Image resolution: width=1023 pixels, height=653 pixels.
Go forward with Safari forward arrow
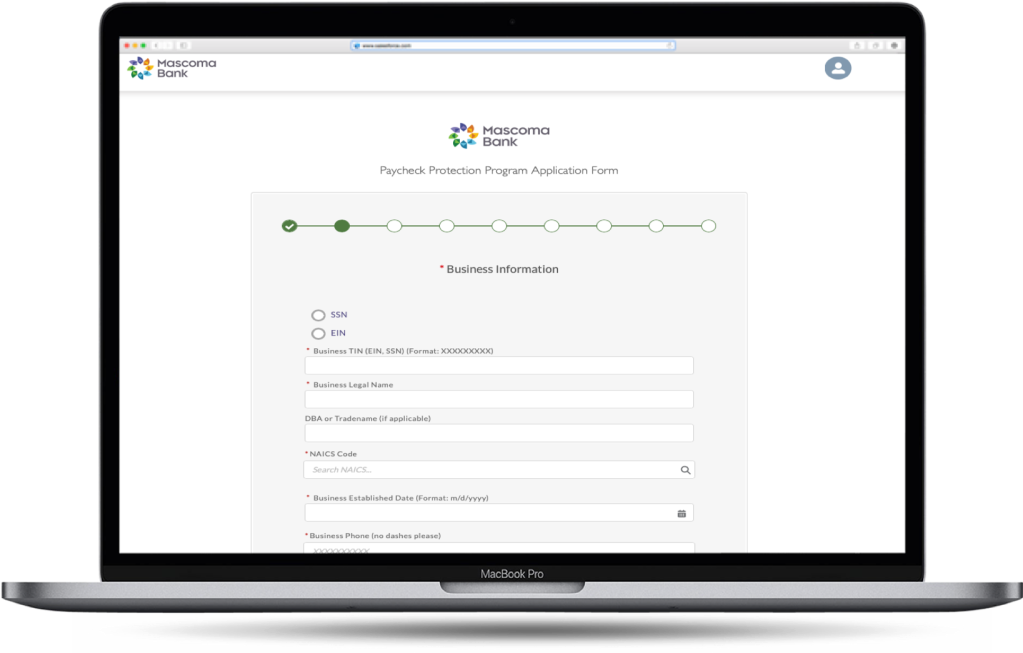(168, 46)
